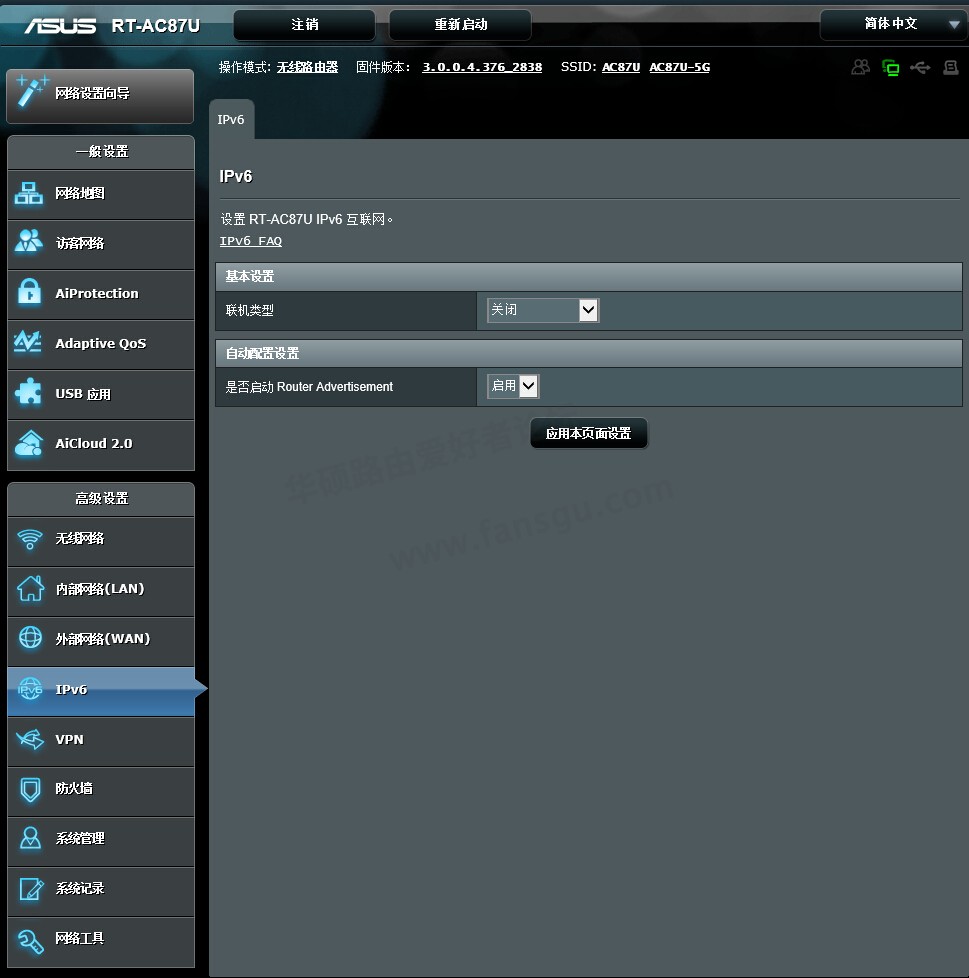Click the green network status icon
The image size is (969, 978).
(890, 67)
